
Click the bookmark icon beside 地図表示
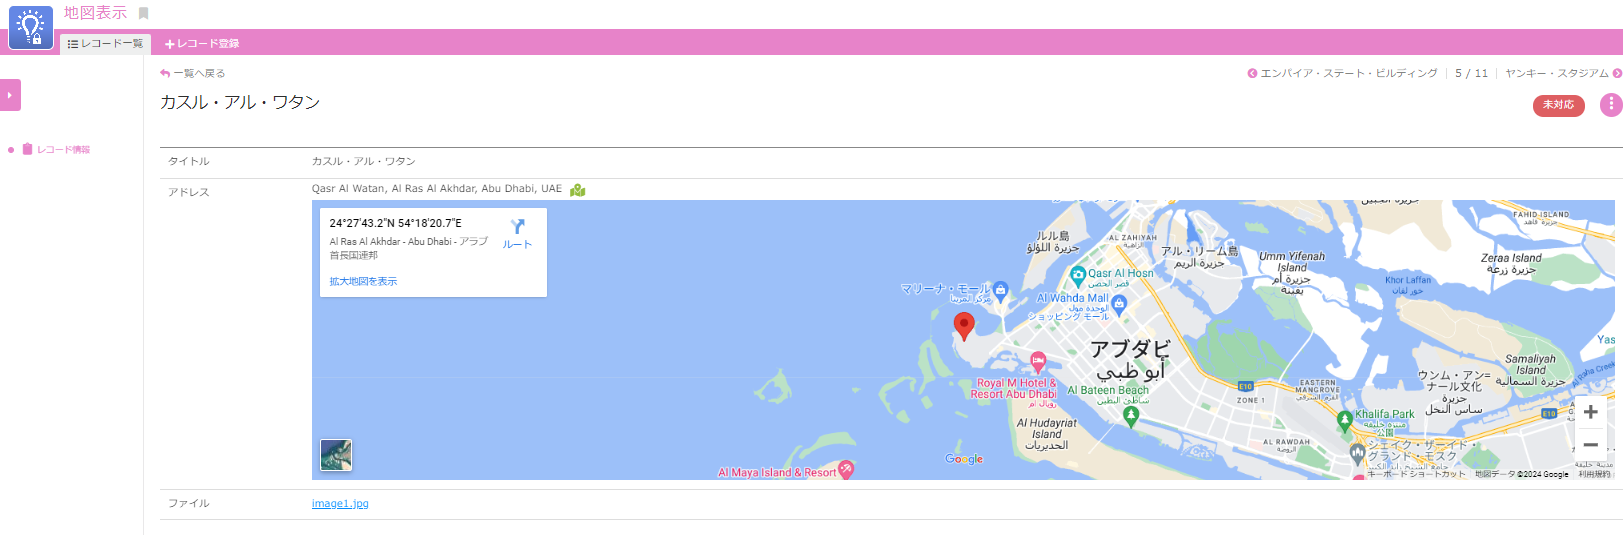click(x=144, y=13)
